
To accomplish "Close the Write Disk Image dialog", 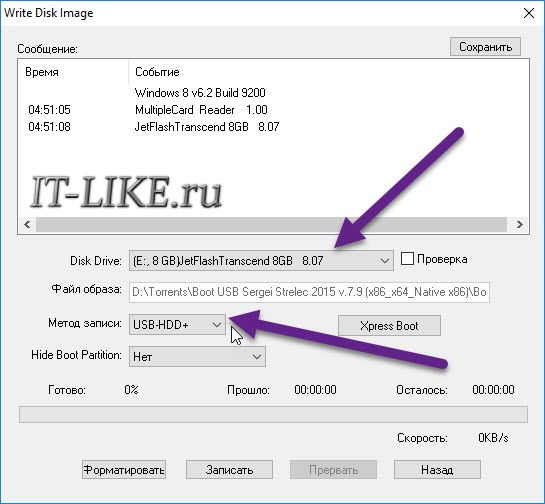I will [529, 13].
